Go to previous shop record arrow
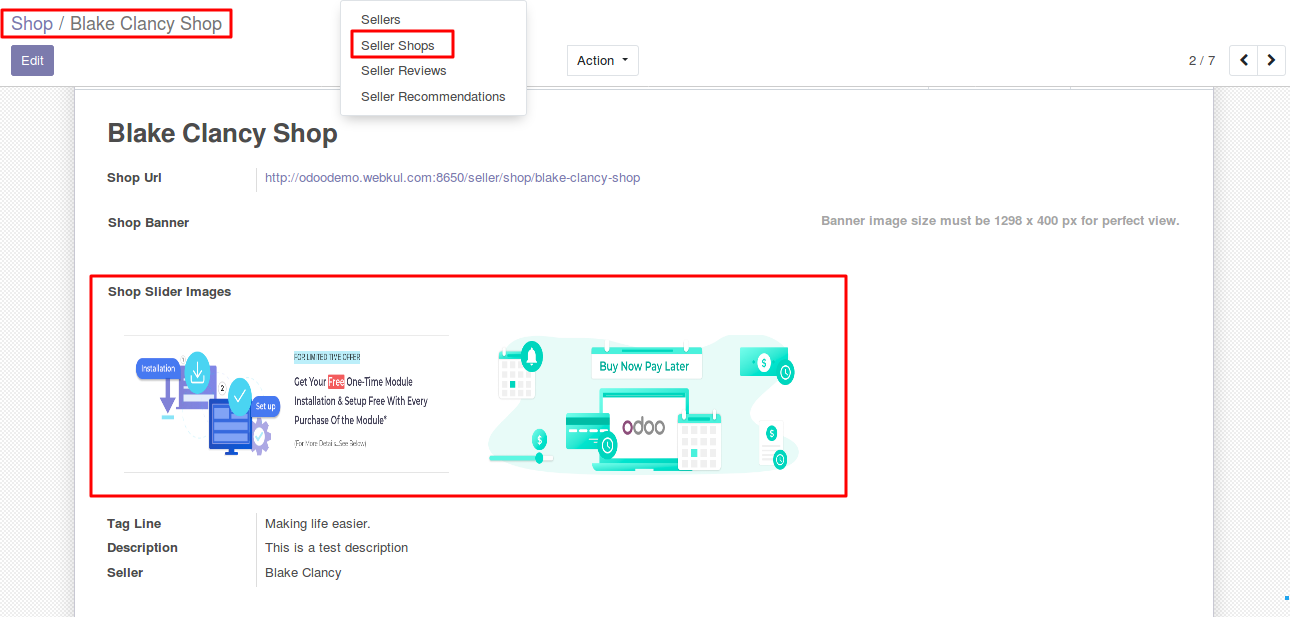The width and height of the screenshot is (1290, 617). 1243,60
